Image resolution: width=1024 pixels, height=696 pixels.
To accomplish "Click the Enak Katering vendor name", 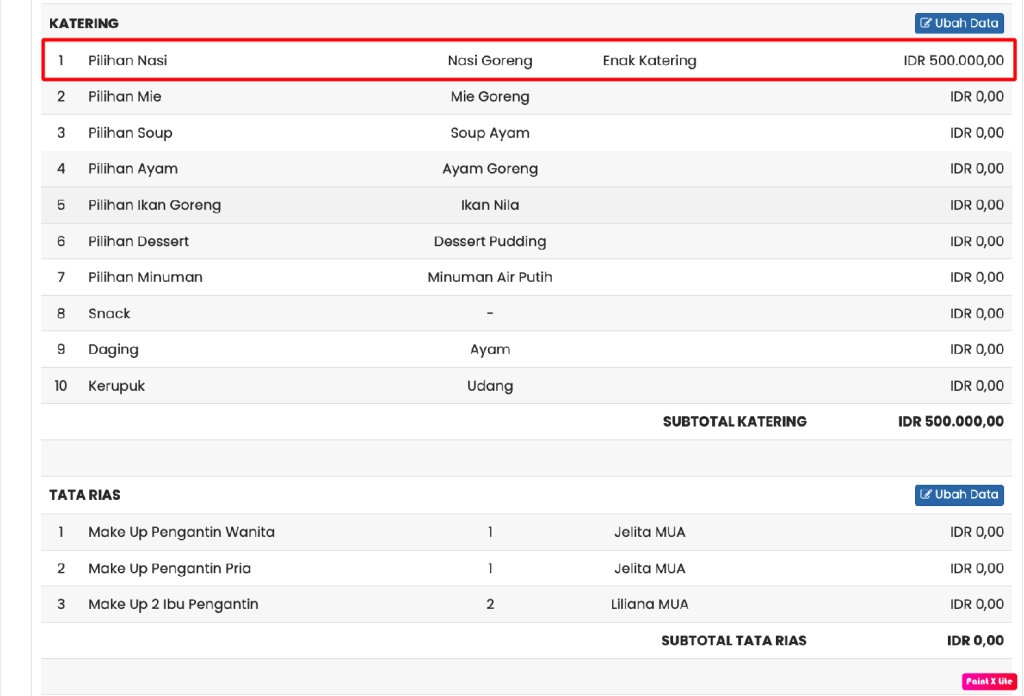I will coord(649,61).
